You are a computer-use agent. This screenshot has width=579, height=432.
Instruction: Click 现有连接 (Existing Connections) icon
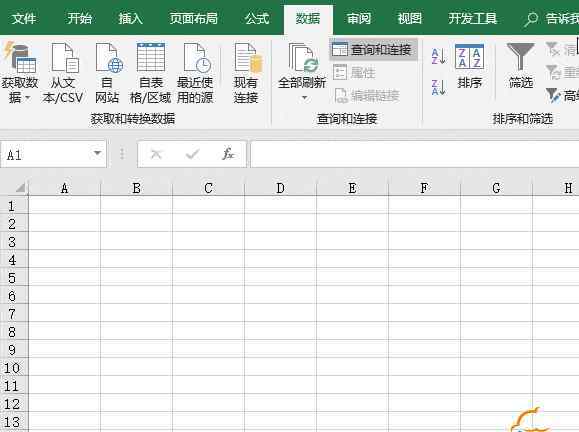[x=246, y=73]
